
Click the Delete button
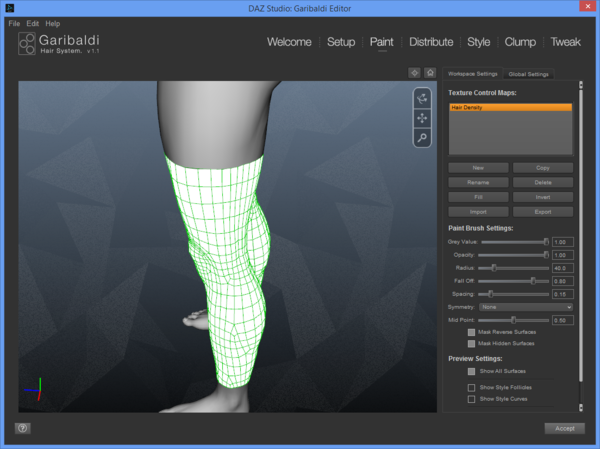click(543, 182)
